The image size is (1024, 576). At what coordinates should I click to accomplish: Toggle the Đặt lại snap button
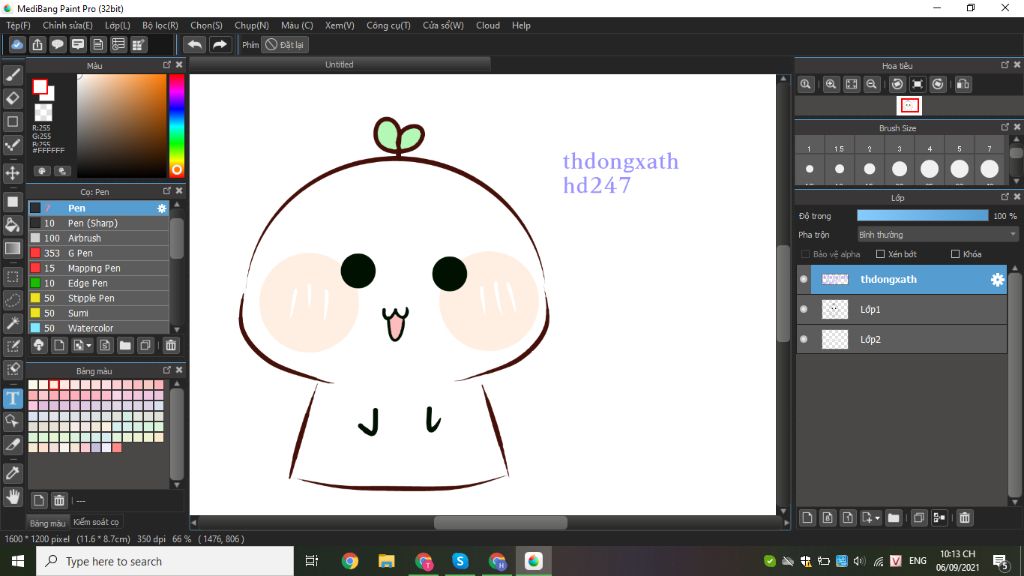(x=285, y=45)
